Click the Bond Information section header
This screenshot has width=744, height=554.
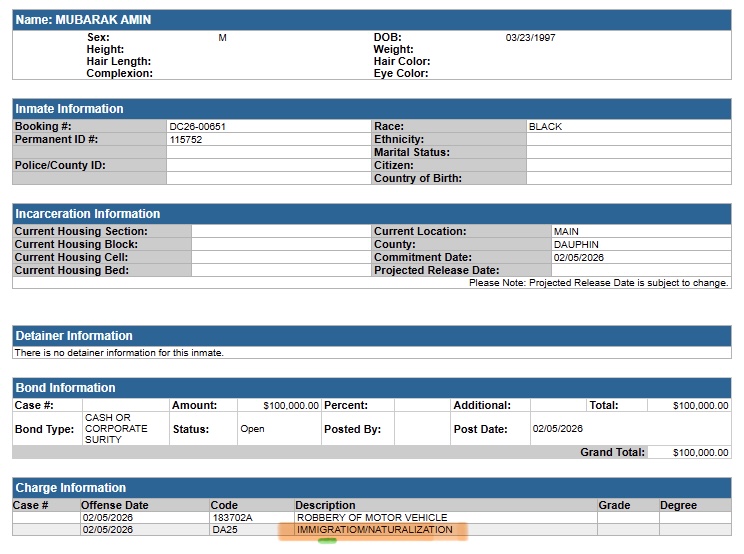pos(65,388)
